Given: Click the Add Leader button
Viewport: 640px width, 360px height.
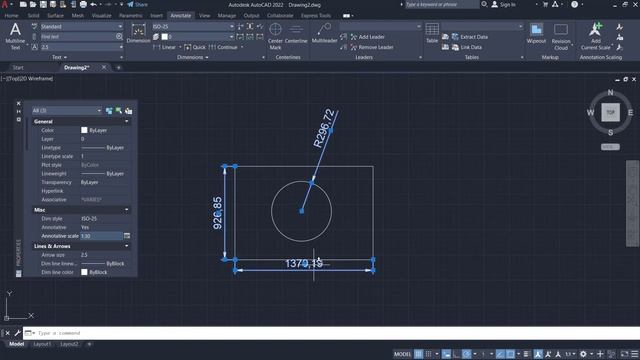Looking at the screenshot, I should (367, 37).
